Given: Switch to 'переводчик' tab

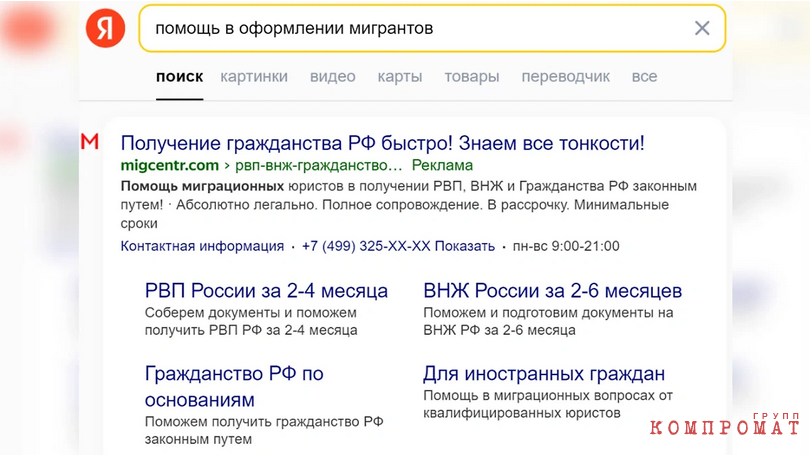Looking at the screenshot, I should pyautogui.click(x=566, y=77).
